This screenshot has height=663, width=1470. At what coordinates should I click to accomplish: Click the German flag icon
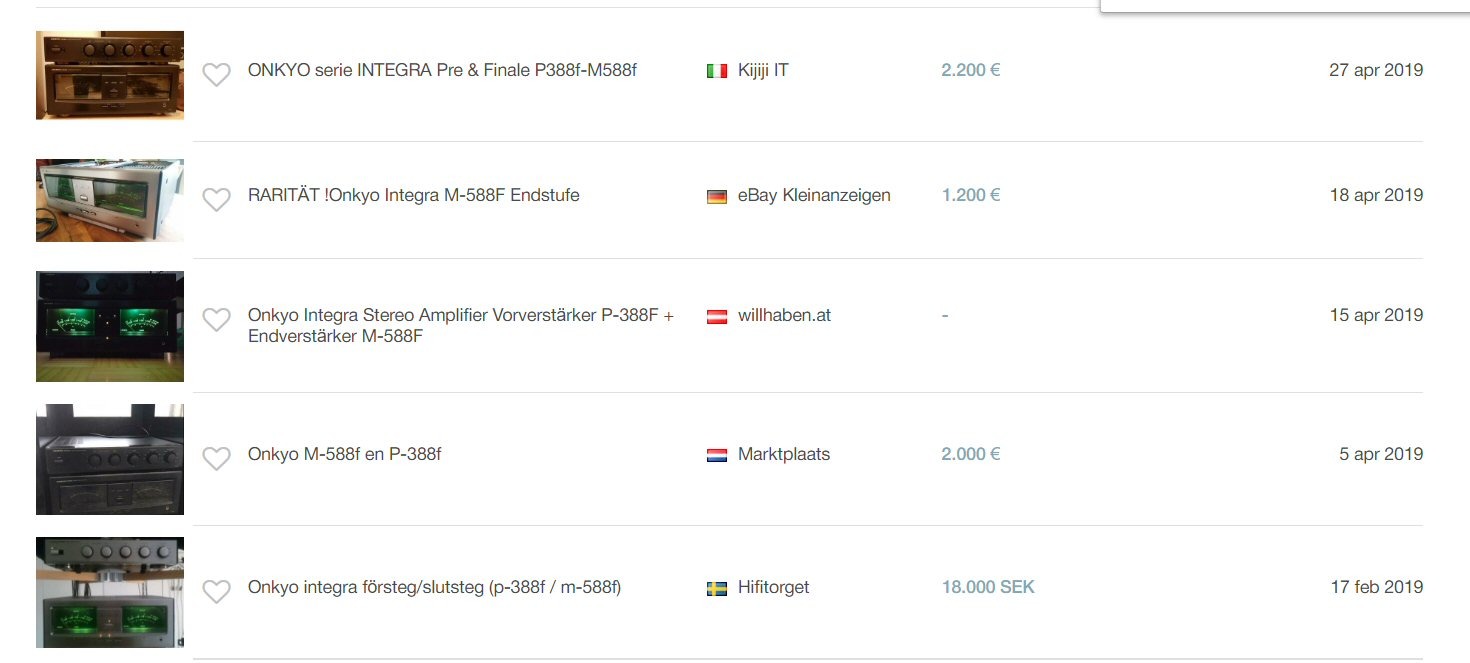tap(716, 196)
